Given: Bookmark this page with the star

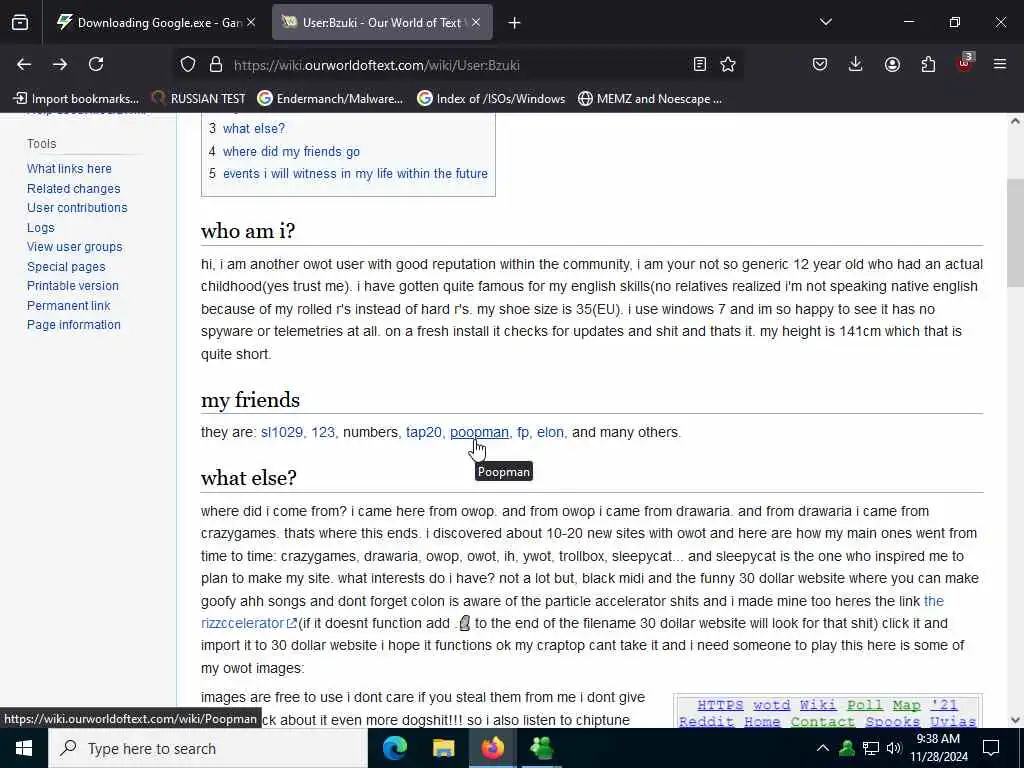Looking at the screenshot, I should point(728,64).
